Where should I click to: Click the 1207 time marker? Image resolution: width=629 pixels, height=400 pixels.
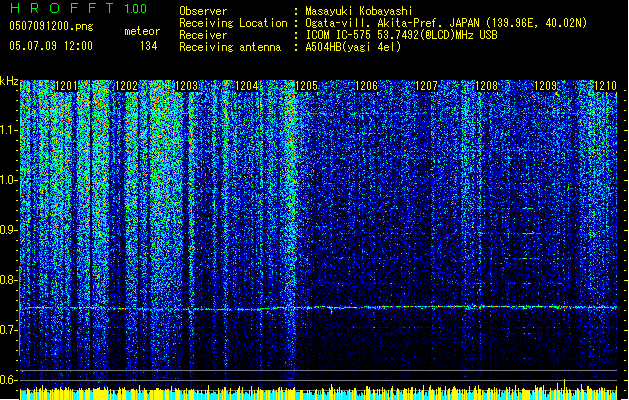tap(426, 86)
